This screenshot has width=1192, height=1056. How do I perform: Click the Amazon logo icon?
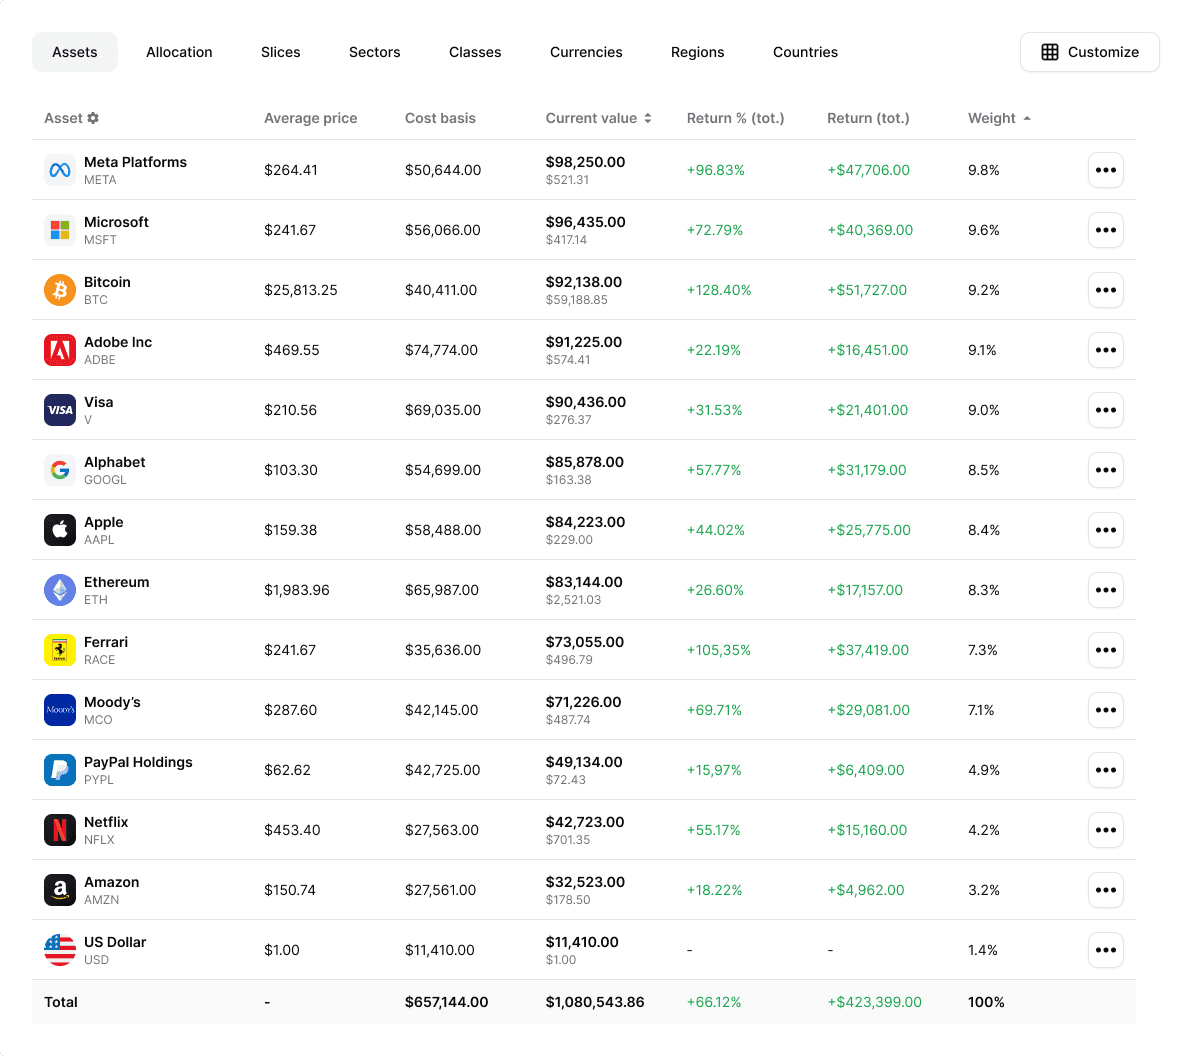[60, 891]
